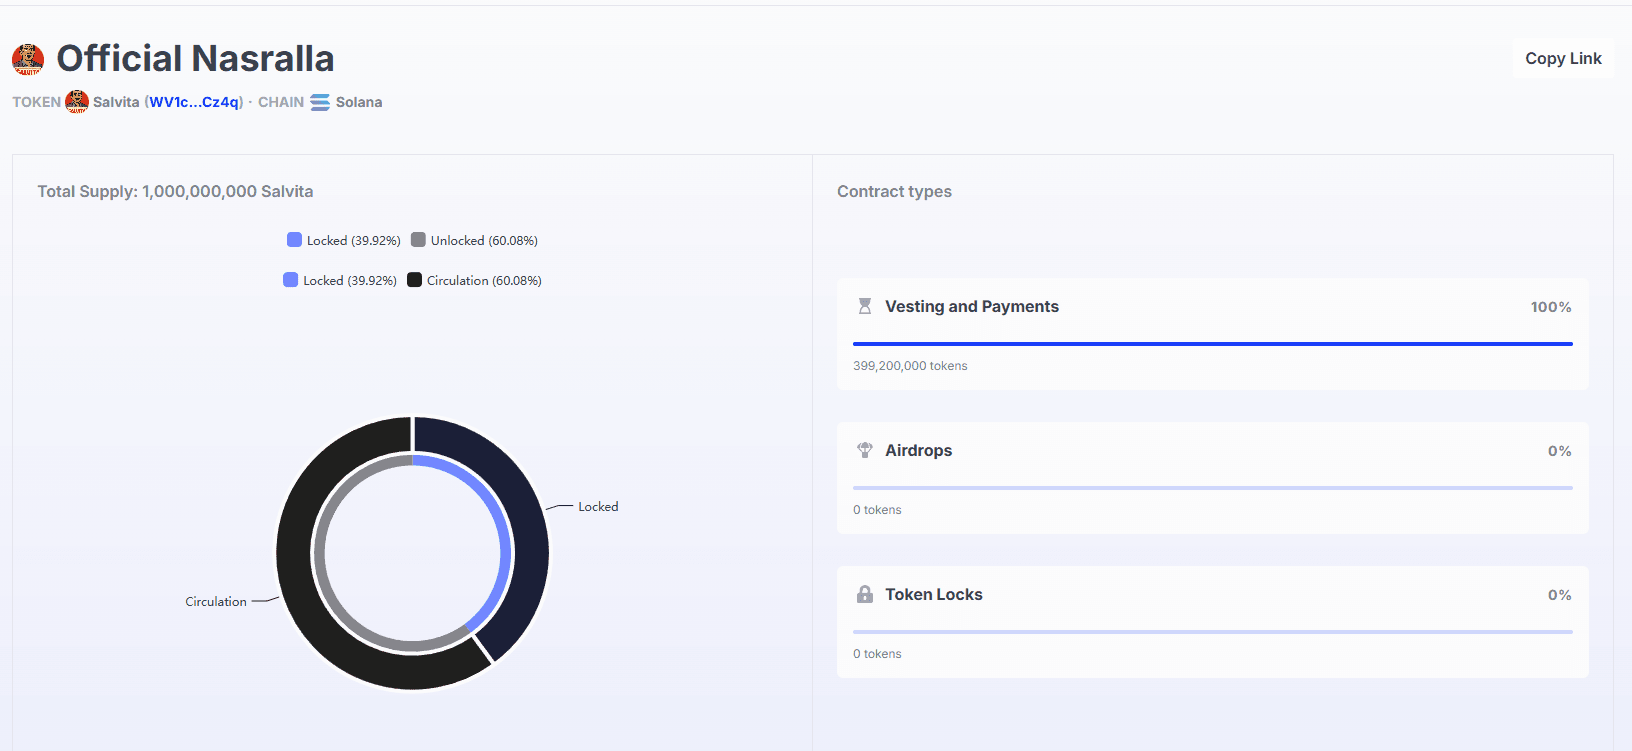Click the Vesting and Payments progress bar
This screenshot has height=751, width=1632.
click(1212, 344)
